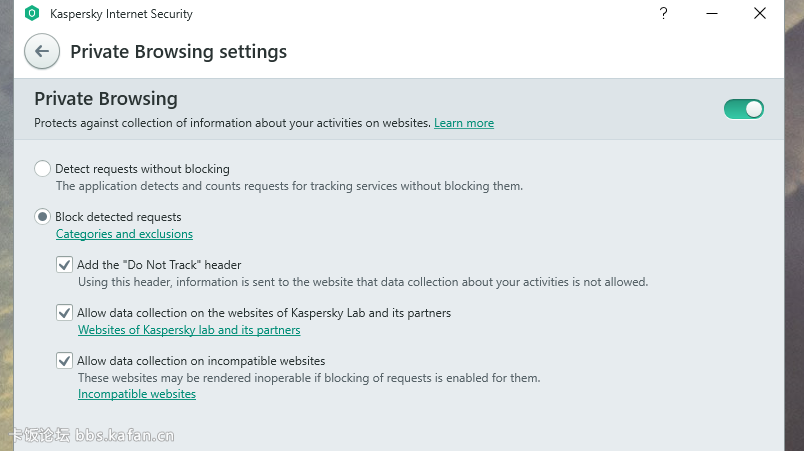Screen dimensions: 804x451
Task: Uncheck Allow data collection on Kaspersky Lab websites
Action: point(64,313)
